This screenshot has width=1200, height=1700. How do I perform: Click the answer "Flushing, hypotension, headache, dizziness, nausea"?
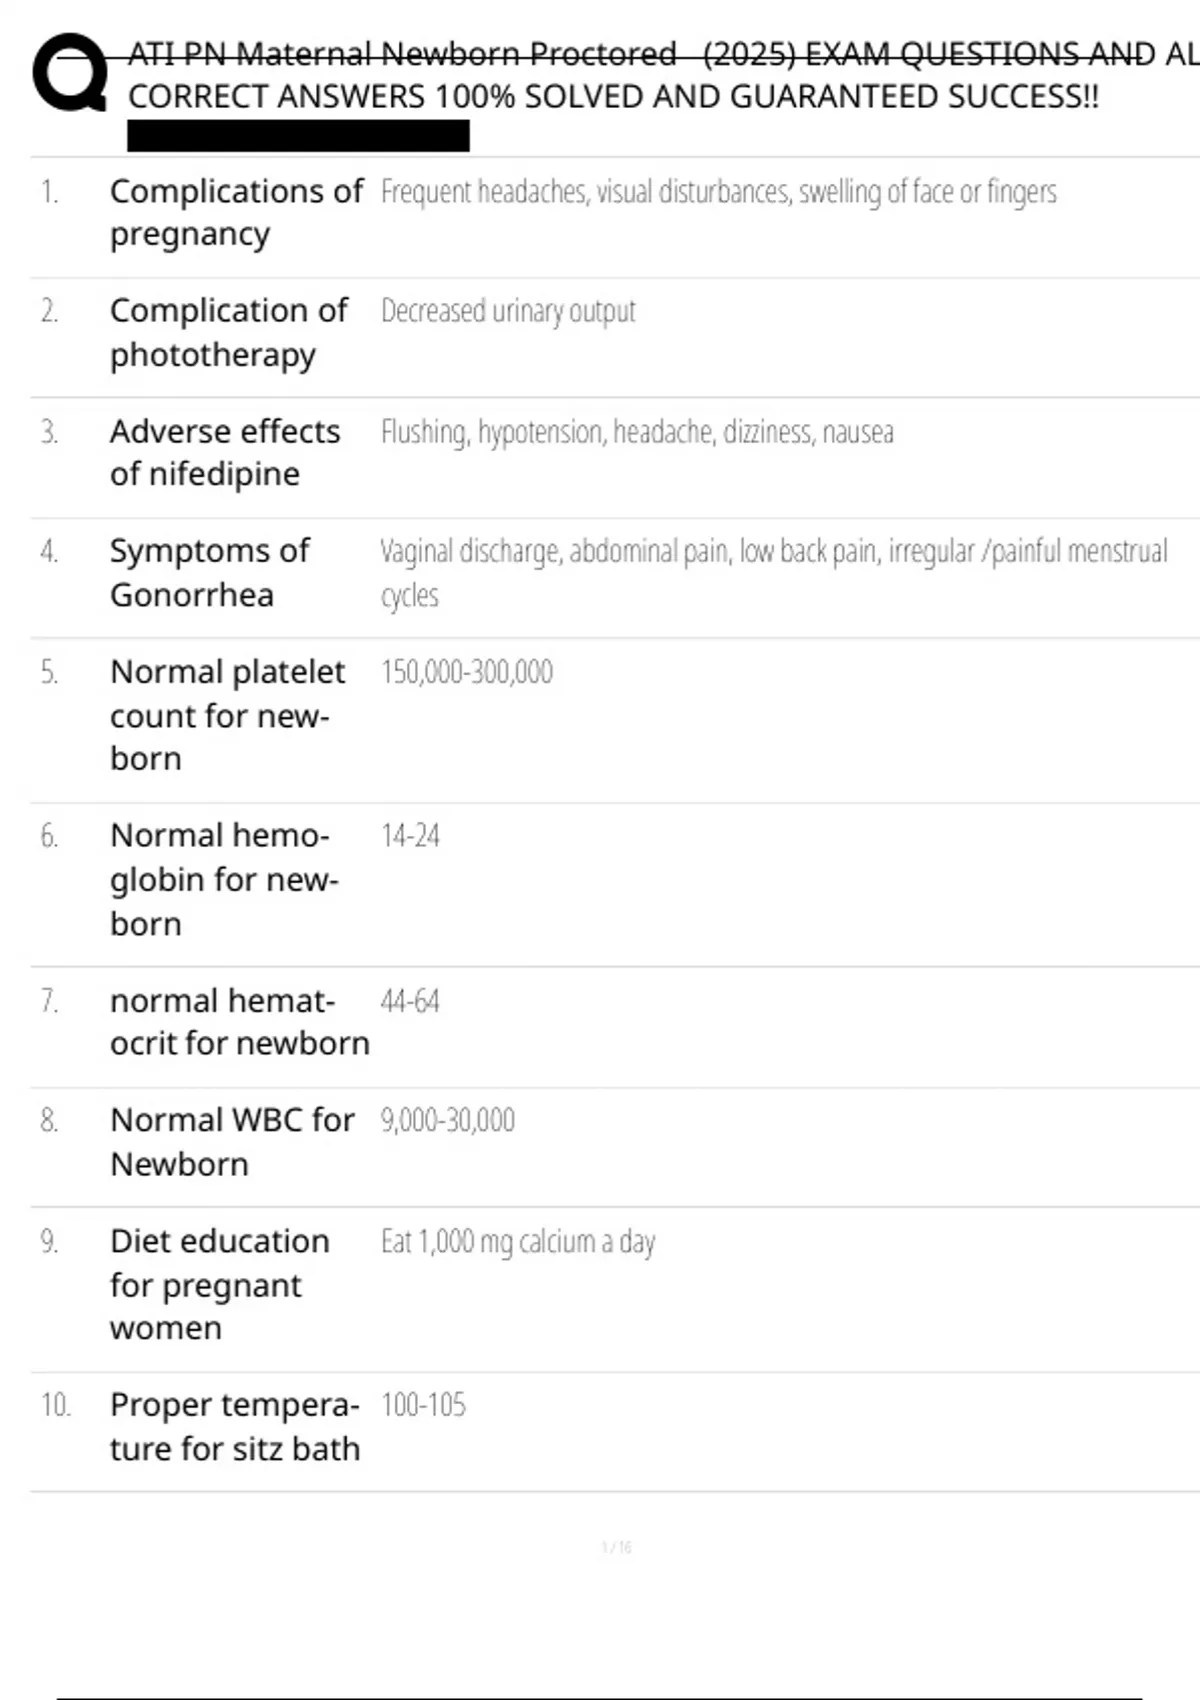(x=637, y=432)
